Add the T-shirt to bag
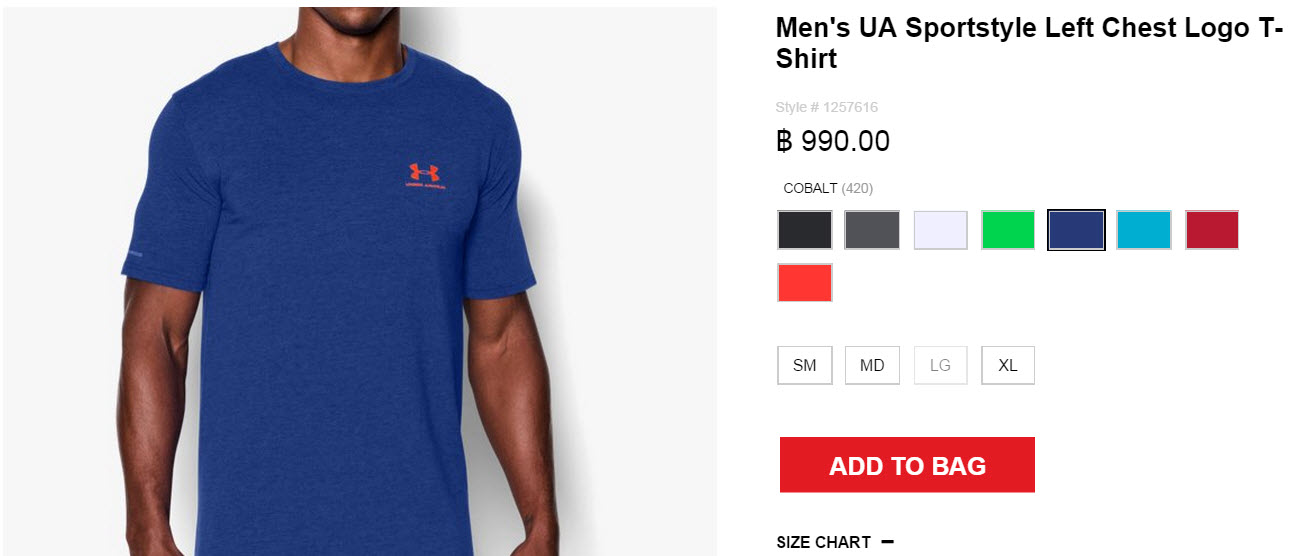The width and height of the screenshot is (1305, 556). [x=907, y=465]
